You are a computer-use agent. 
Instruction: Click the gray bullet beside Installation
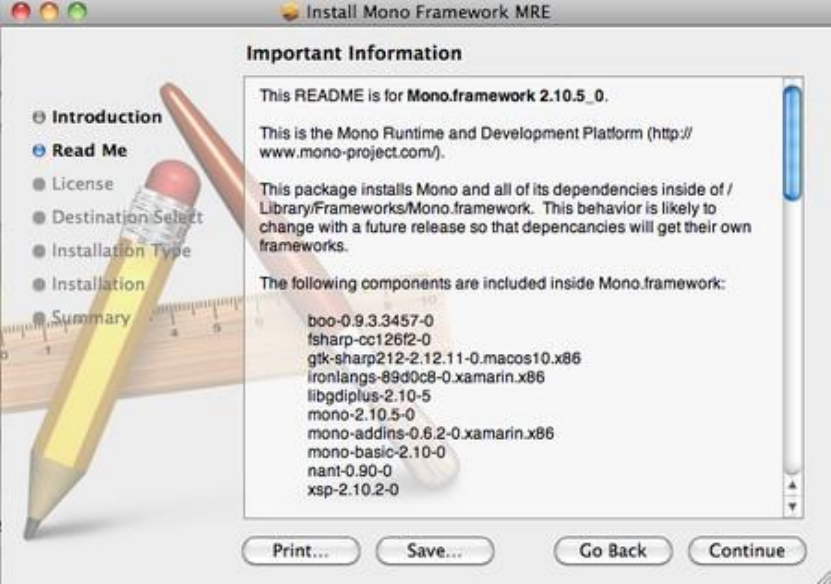[x=39, y=285]
